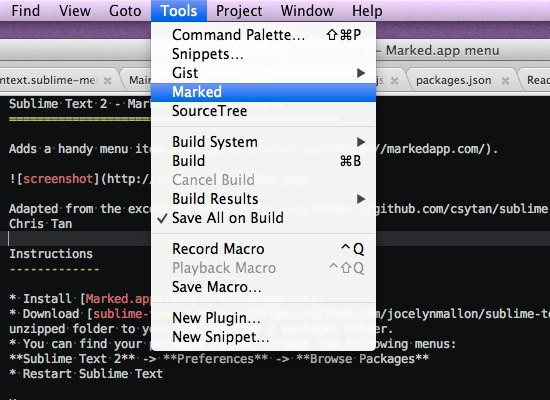Open the SourceTree menu item
This screenshot has width=550, height=400.
(x=263, y=111)
